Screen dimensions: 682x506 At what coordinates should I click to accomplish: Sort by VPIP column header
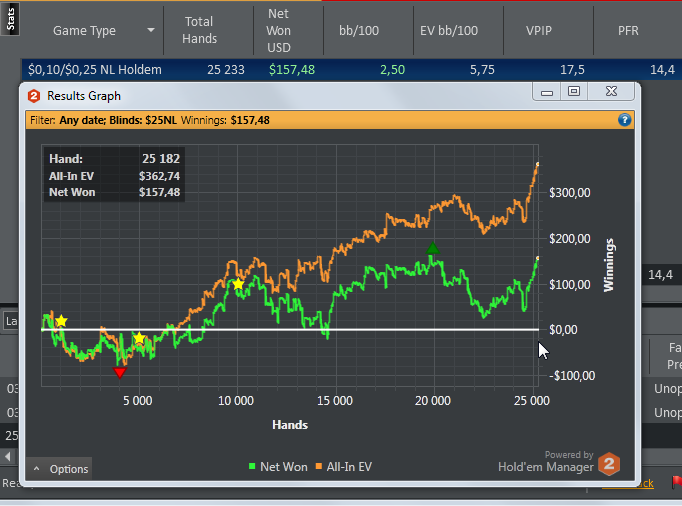[x=538, y=30]
